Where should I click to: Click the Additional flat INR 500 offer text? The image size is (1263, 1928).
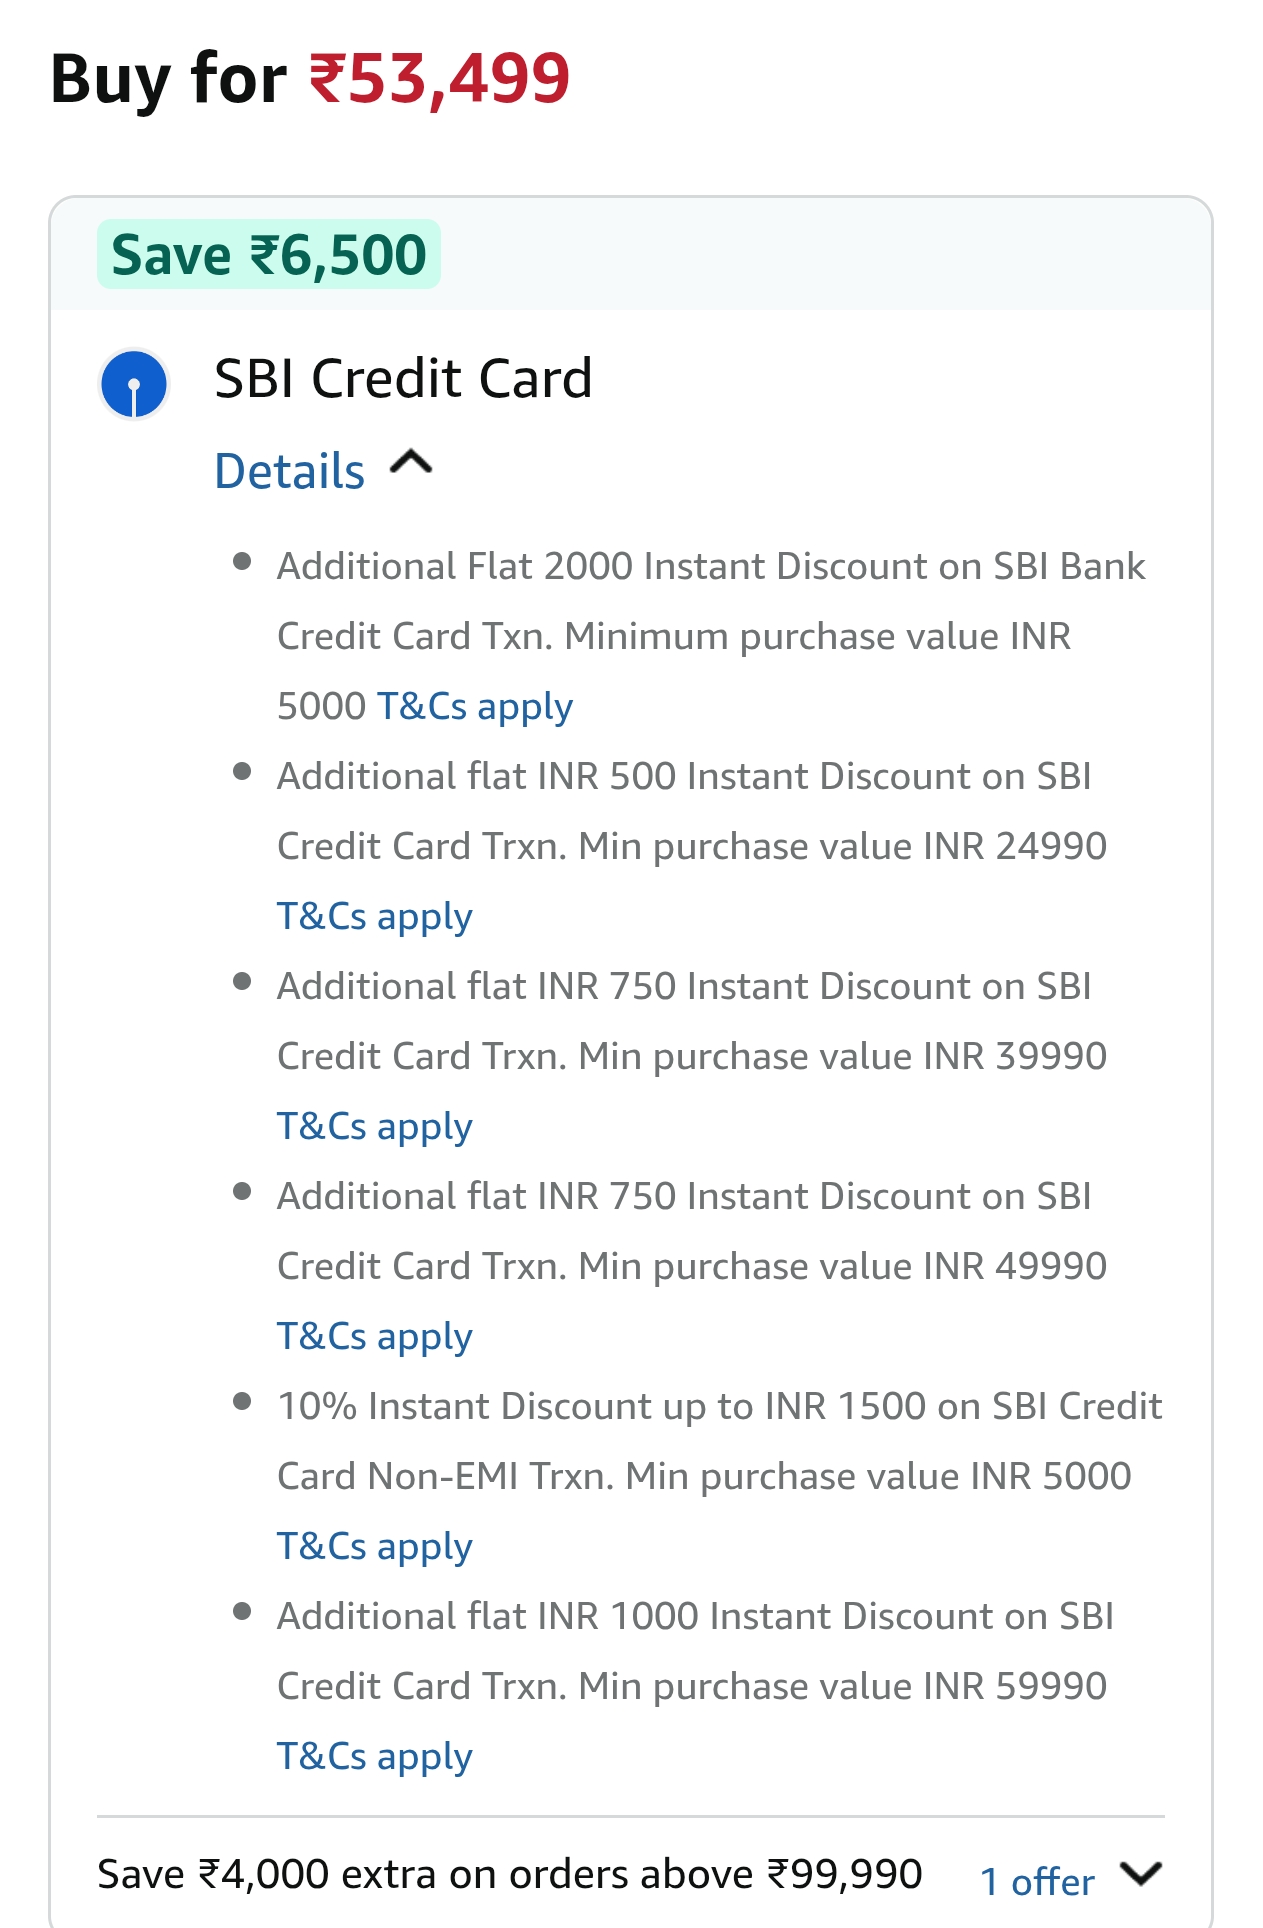(684, 777)
